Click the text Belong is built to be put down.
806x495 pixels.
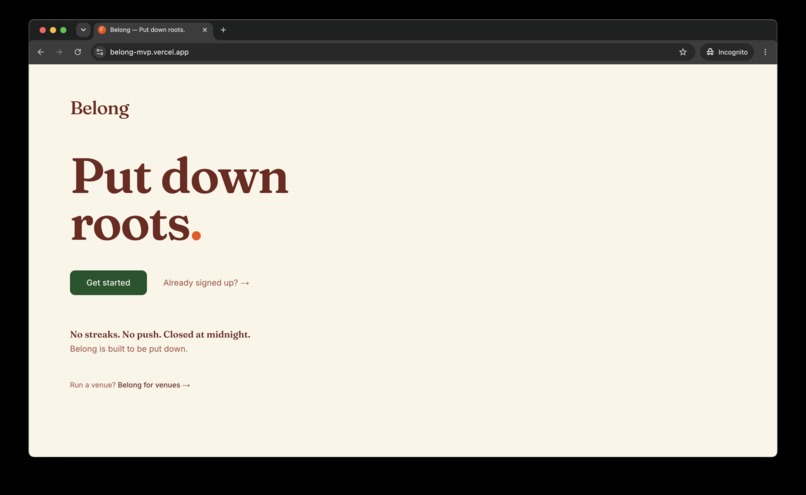tap(129, 349)
